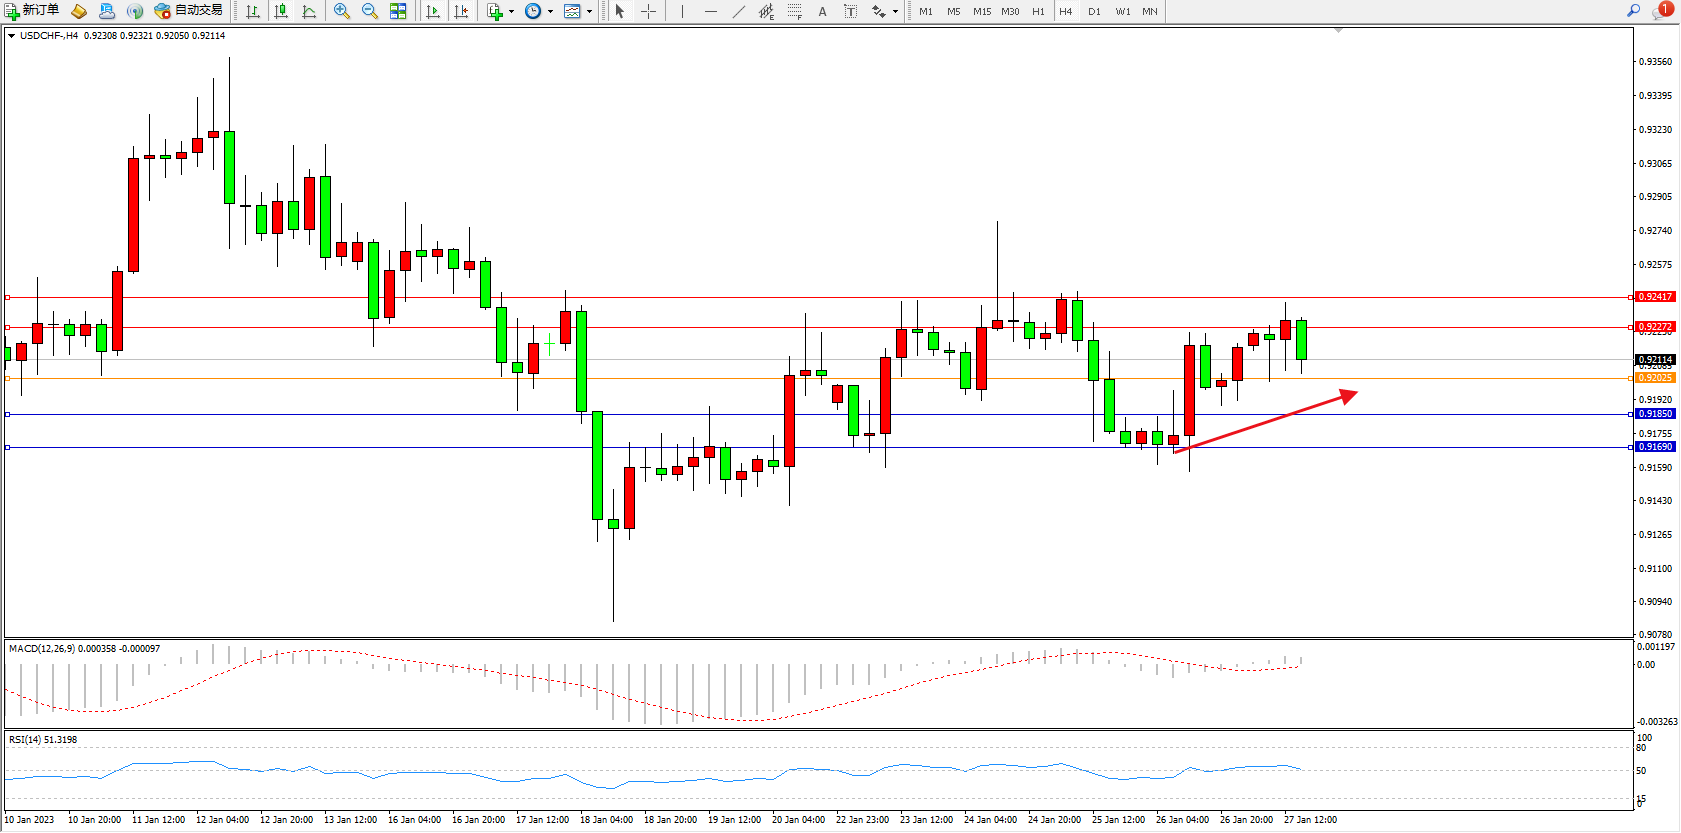1681x833 pixels.
Task: Click the New Order (新订单) button
Action: click(32, 11)
